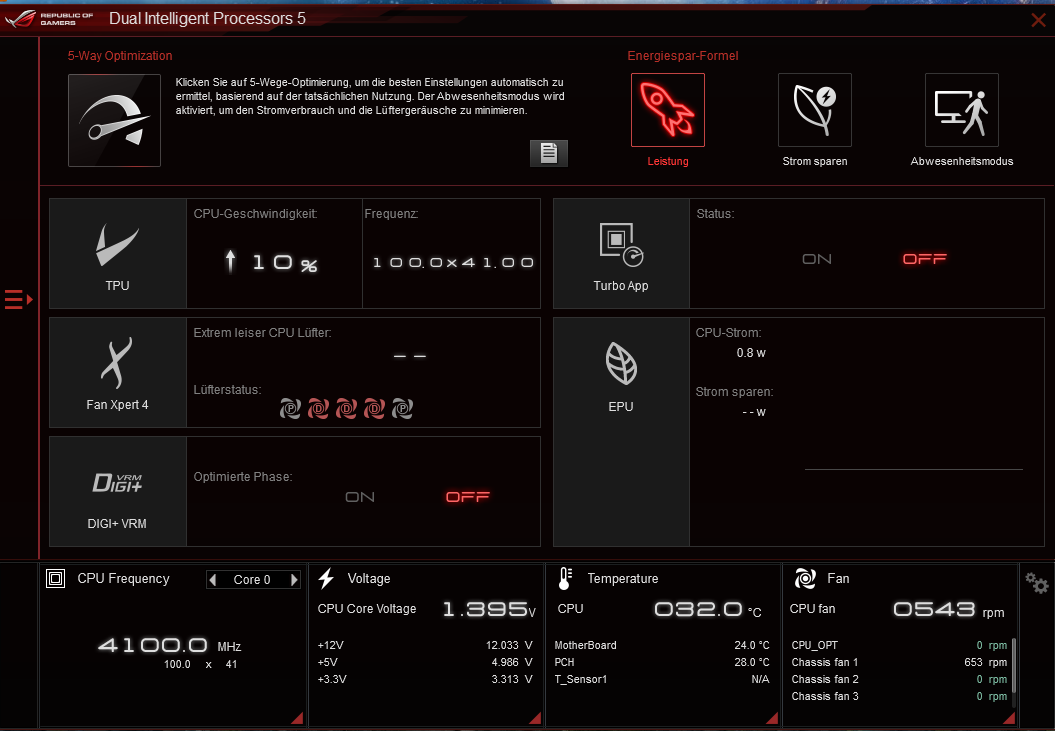Image resolution: width=1055 pixels, height=731 pixels.
Task: Click the fifth fan status icon
Action: (402, 408)
